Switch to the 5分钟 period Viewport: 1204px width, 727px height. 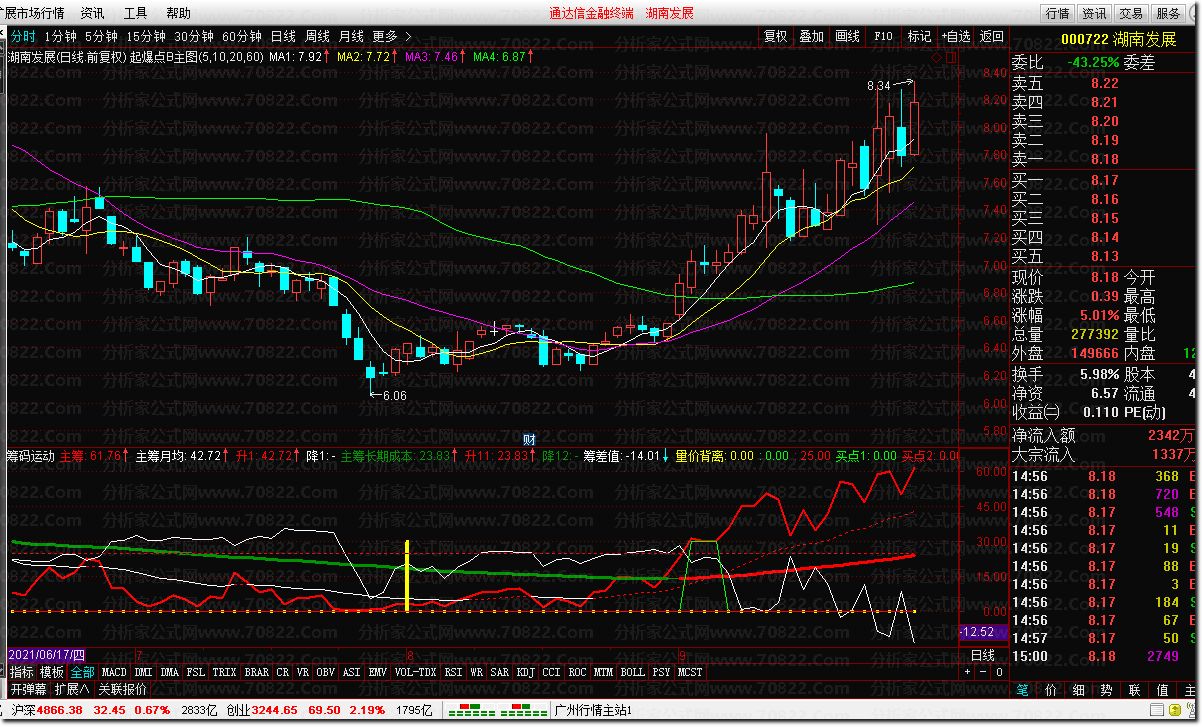tap(101, 36)
